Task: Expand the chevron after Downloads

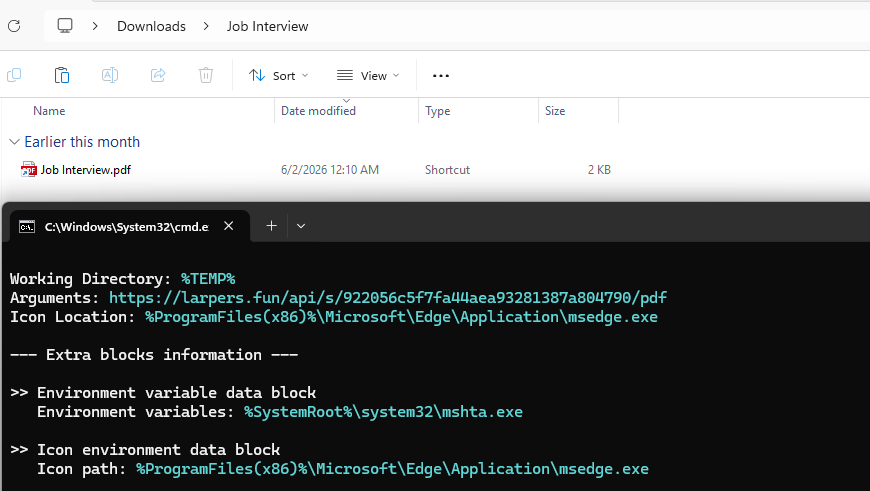Action: (206, 26)
